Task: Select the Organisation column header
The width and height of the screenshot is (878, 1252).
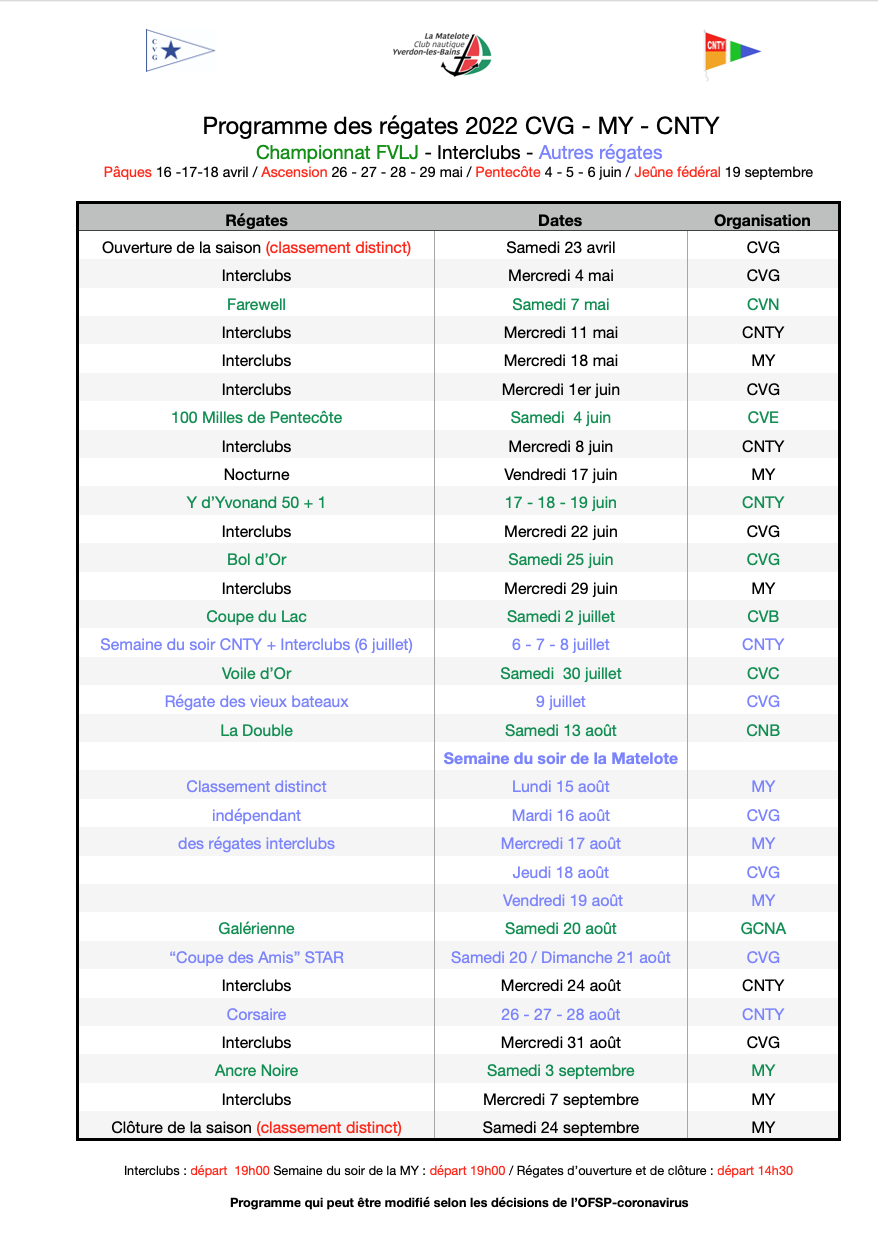Action: click(762, 220)
